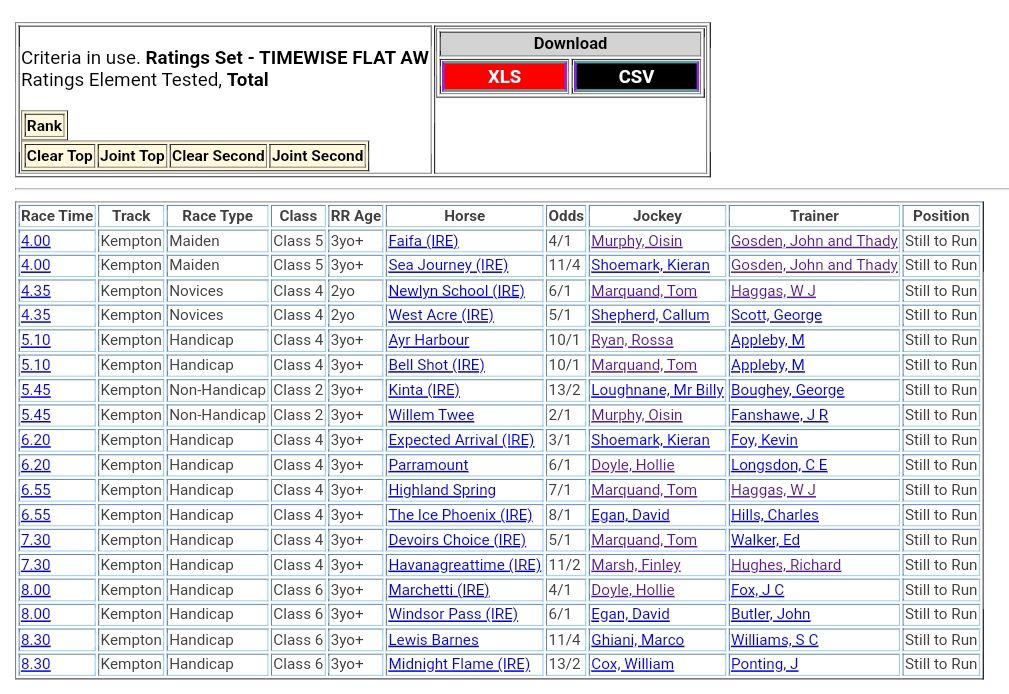Open horse Midnight Flame (IRE)
Viewport: 1009px width, 694px height.
459,664
